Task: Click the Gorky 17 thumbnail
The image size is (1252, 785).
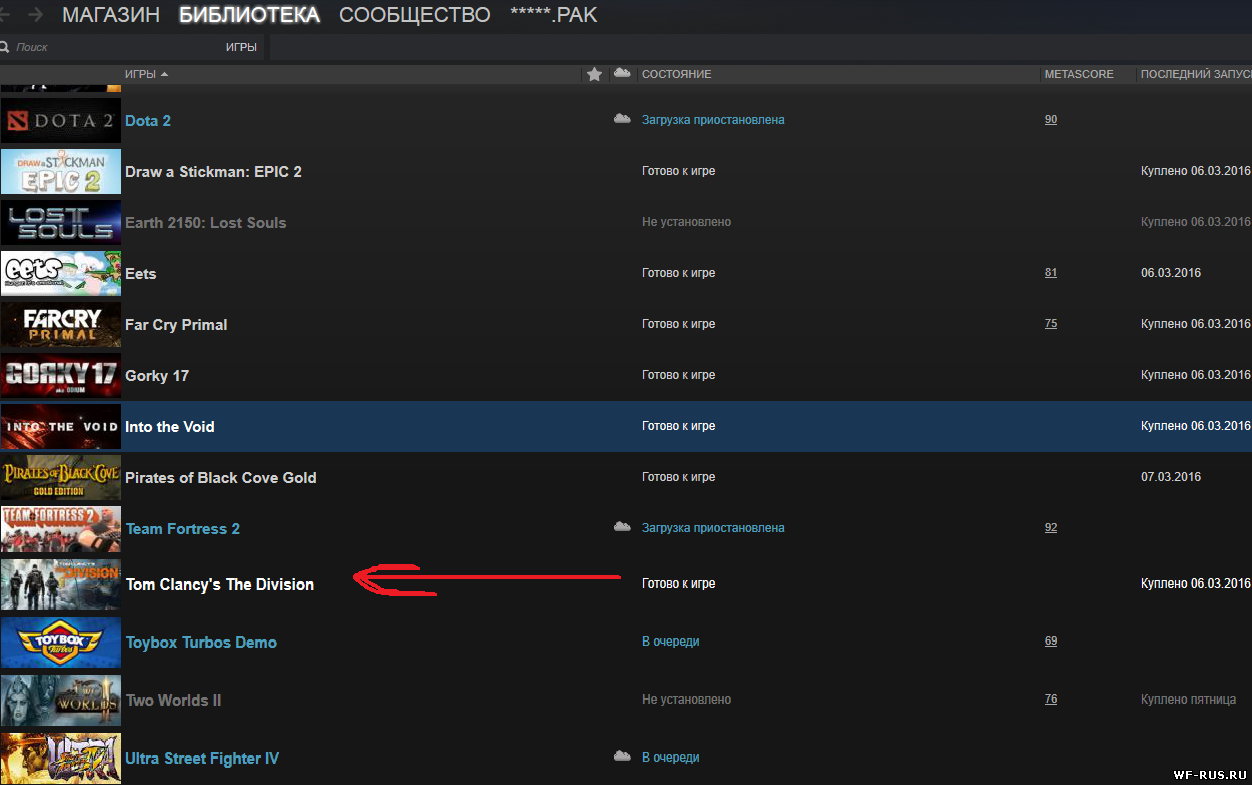Action: [x=61, y=375]
